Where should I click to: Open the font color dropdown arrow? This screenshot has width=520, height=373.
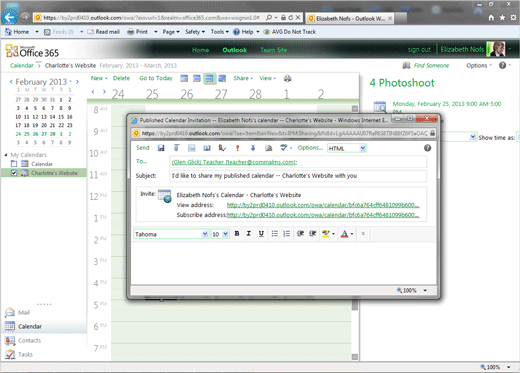click(352, 234)
